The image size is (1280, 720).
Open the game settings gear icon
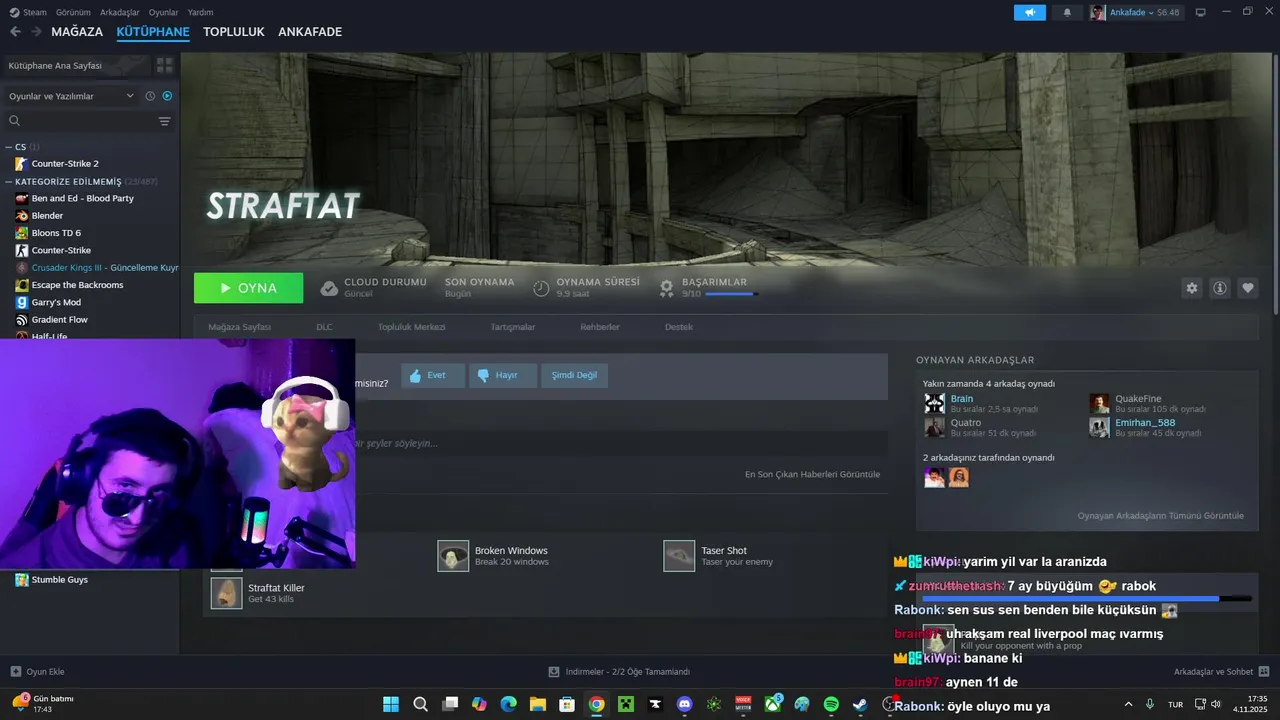[1192, 288]
